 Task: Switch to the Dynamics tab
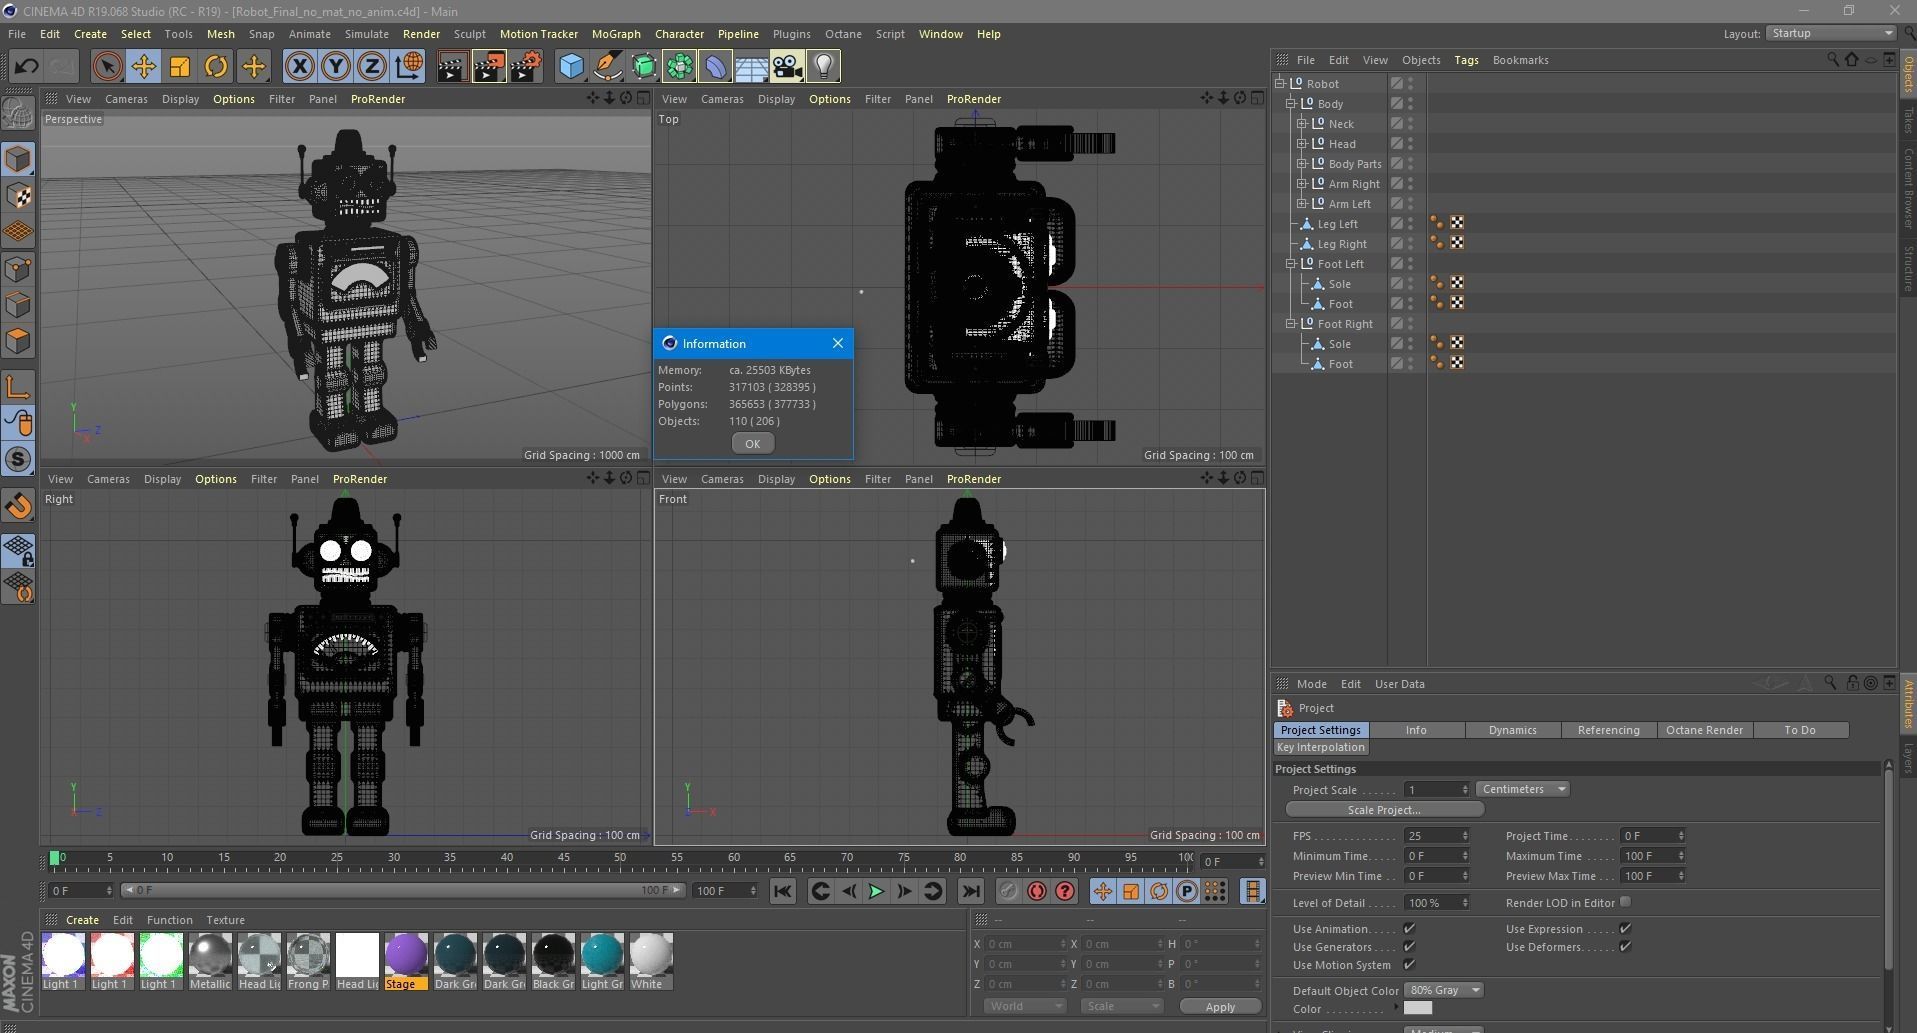(1512, 730)
